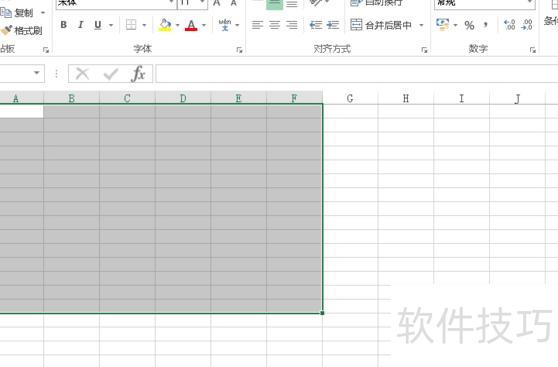The height and width of the screenshot is (367, 558).
Task: Select column I header
Action: (x=462, y=98)
